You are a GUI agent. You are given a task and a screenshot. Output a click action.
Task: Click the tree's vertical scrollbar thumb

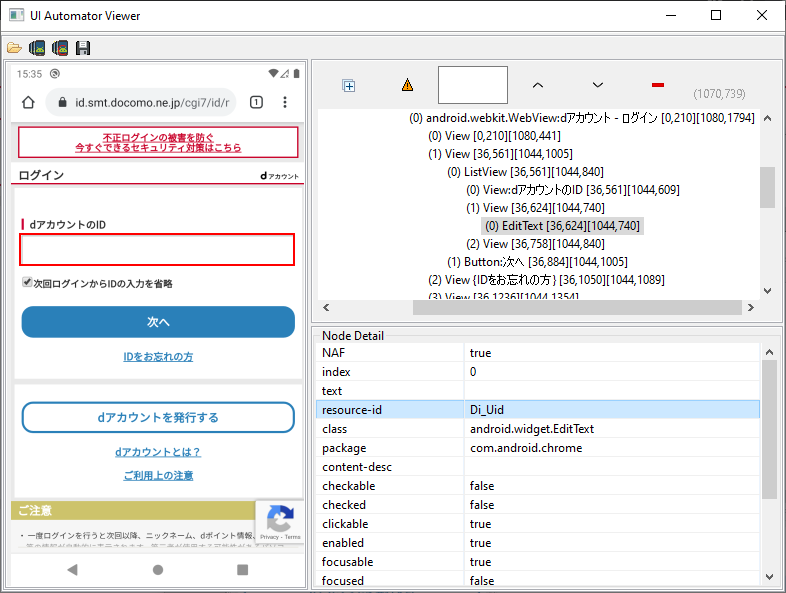[767, 187]
